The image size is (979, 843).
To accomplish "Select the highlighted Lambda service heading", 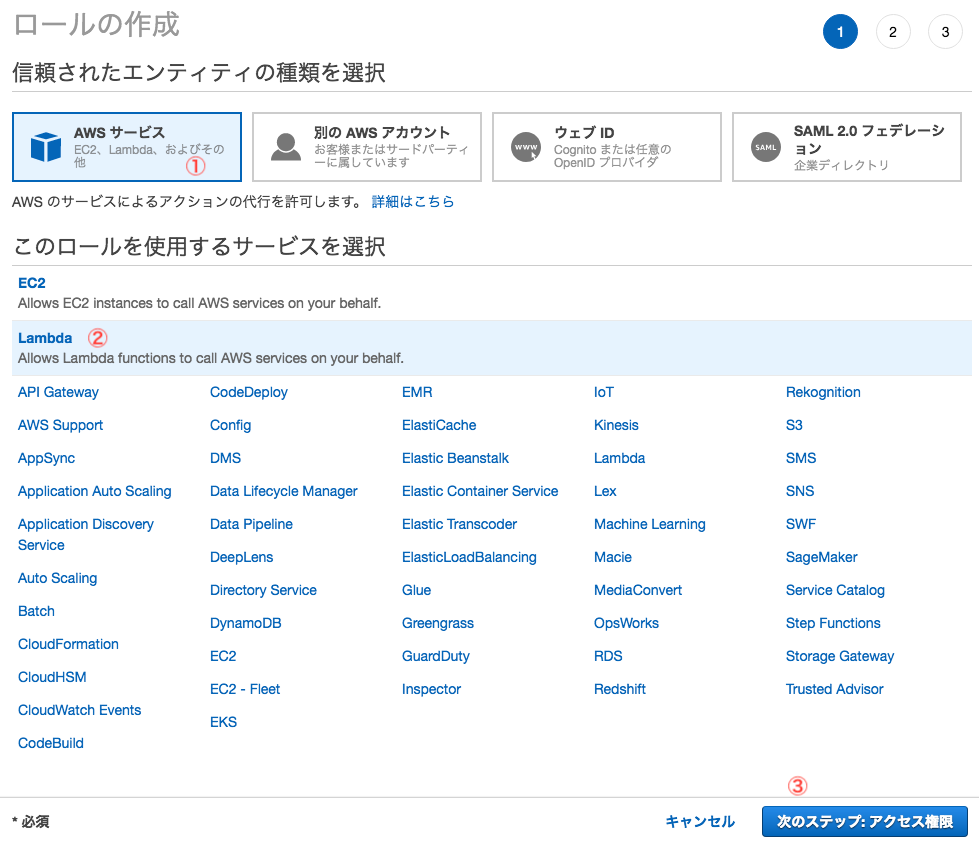I will click(45, 338).
